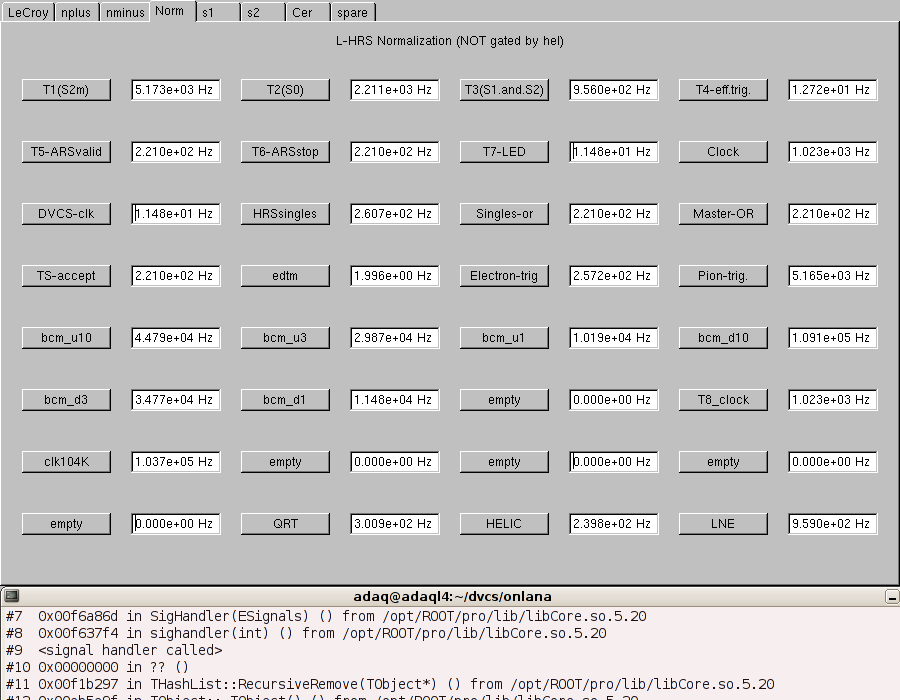The height and width of the screenshot is (700, 900).
Task: Click the T3 rate field 9.560e+02 Hz
Action: pyautogui.click(x=614, y=90)
